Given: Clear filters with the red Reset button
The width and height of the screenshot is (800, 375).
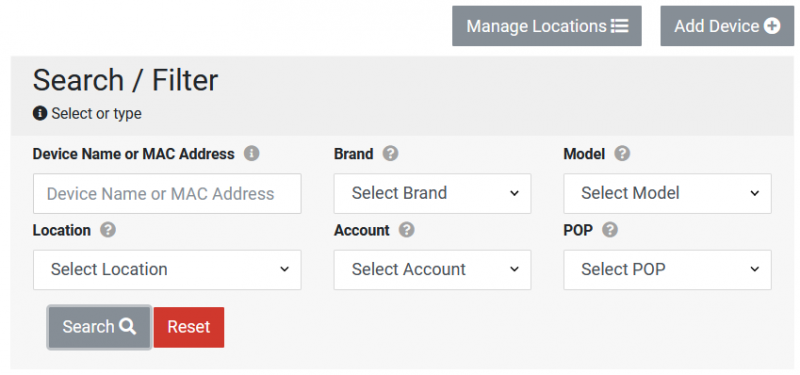Looking at the screenshot, I should coord(189,327).
